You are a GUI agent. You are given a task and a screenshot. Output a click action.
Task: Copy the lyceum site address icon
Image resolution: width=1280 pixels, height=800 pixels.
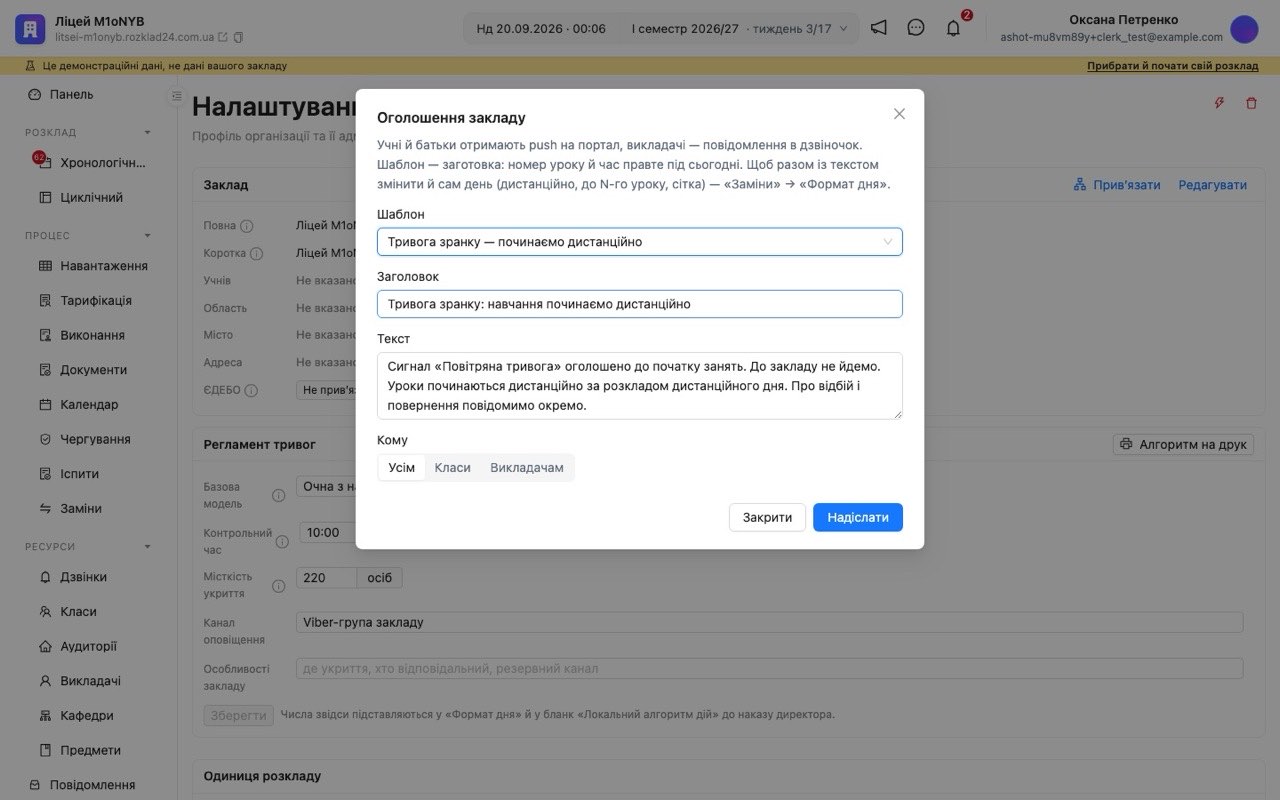click(238, 37)
